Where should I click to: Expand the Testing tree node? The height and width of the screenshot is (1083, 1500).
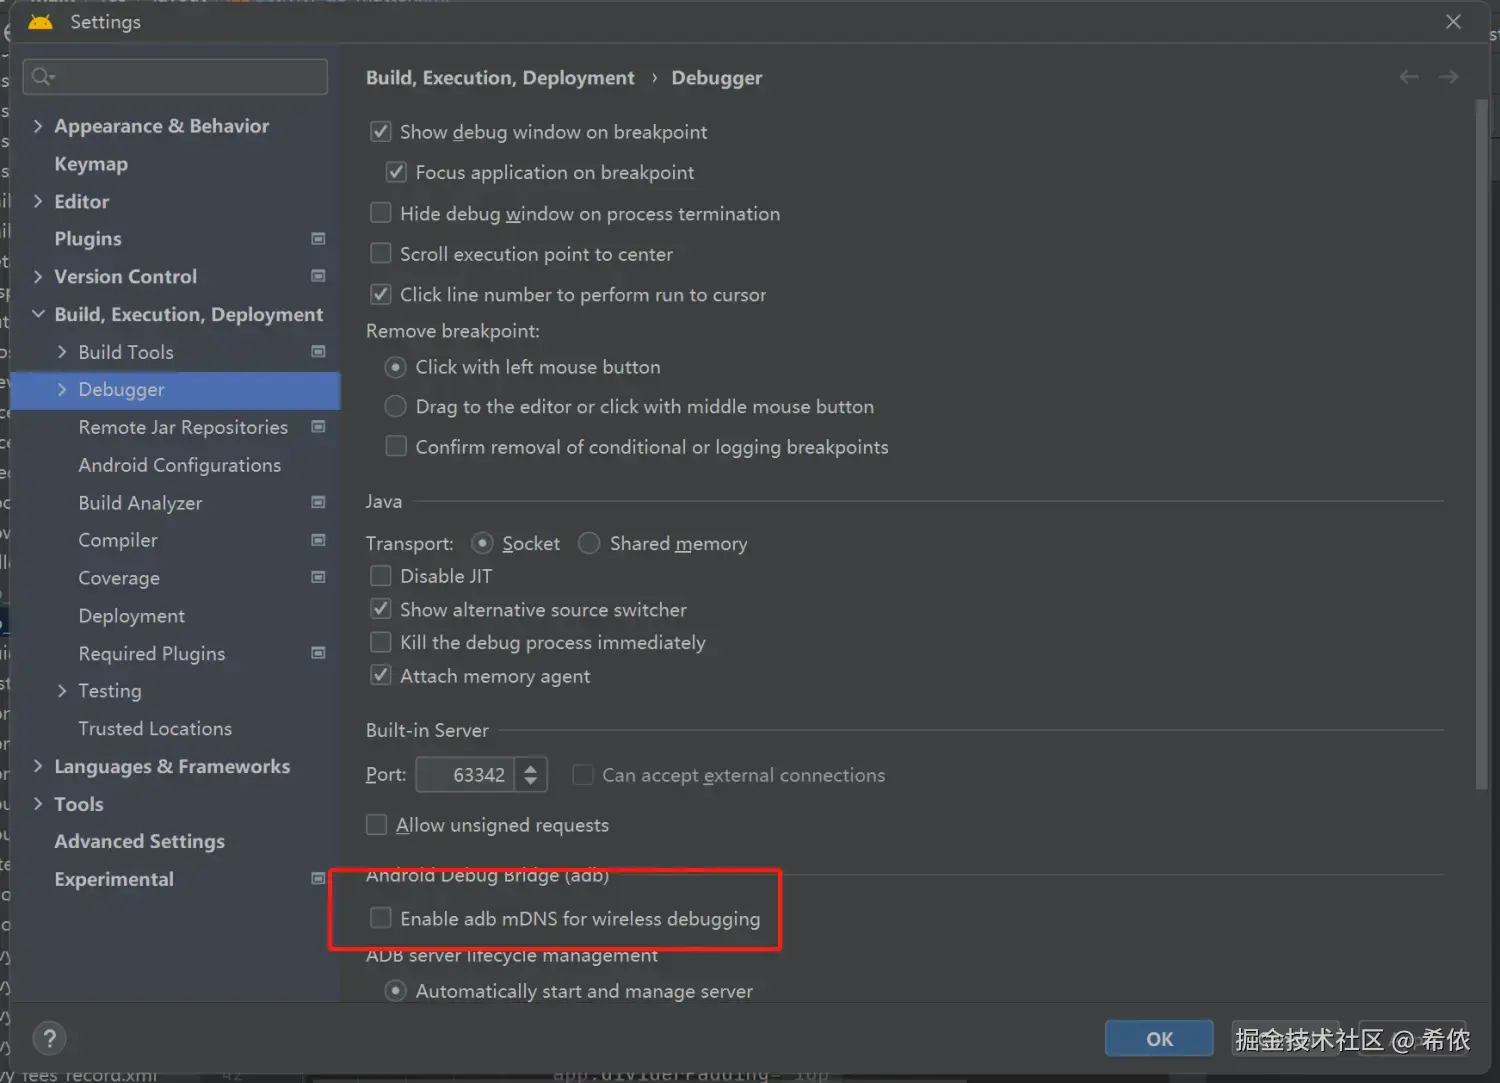(x=61, y=690)
